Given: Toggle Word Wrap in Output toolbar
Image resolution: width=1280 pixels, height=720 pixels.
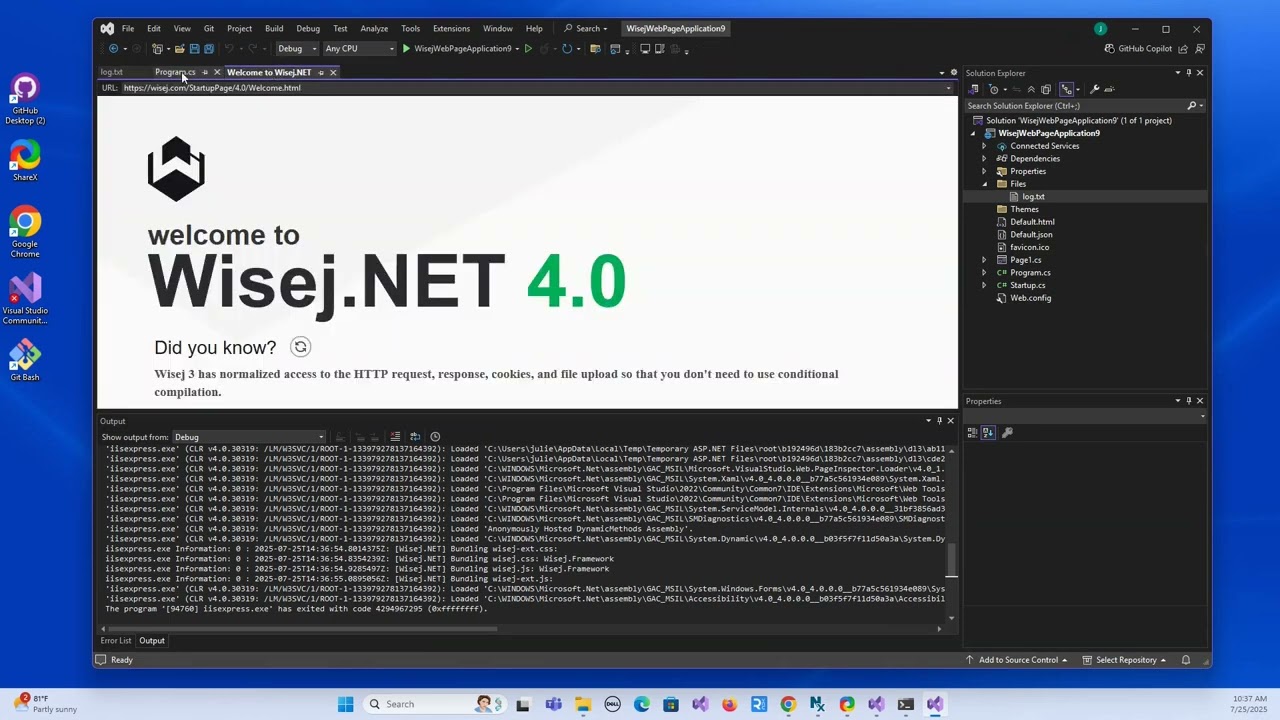Looking at the screenshot, I should click(x=415, y=437).
